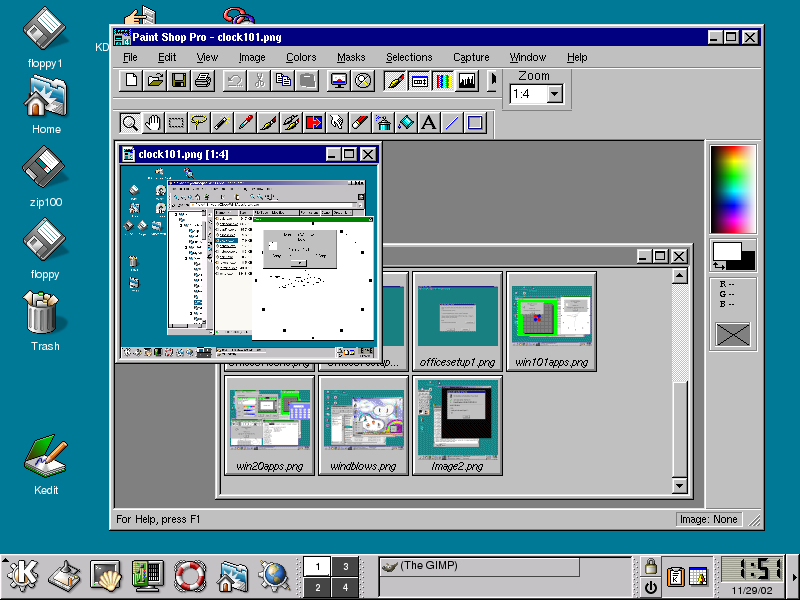Click the clock101.png image canvas
This screenshot has width=800, height=600.
[249, 262]
